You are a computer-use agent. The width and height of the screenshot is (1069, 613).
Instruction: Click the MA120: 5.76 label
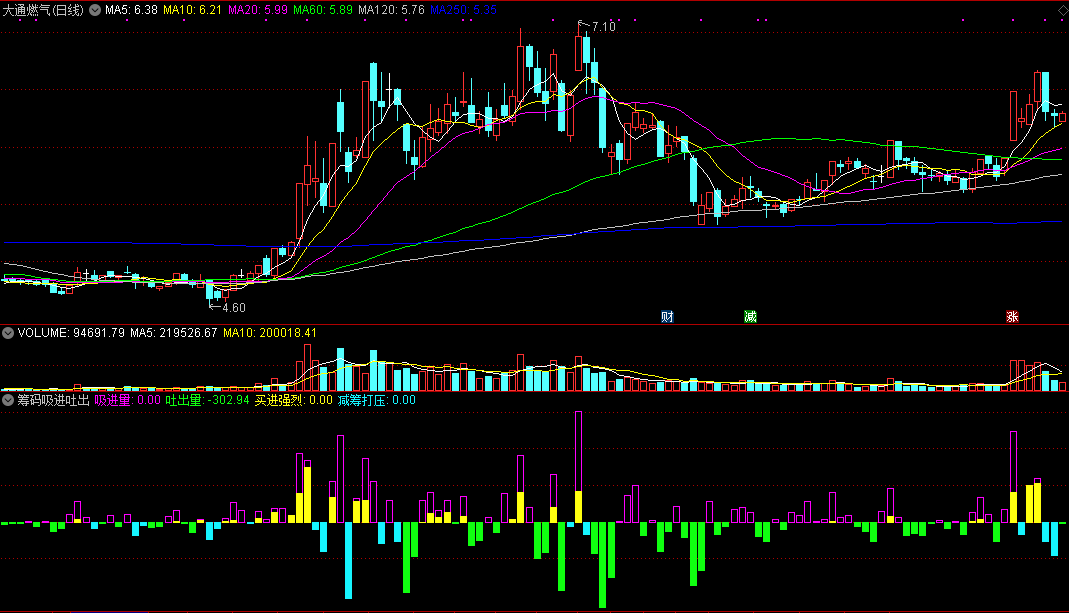tap(391, 10)
